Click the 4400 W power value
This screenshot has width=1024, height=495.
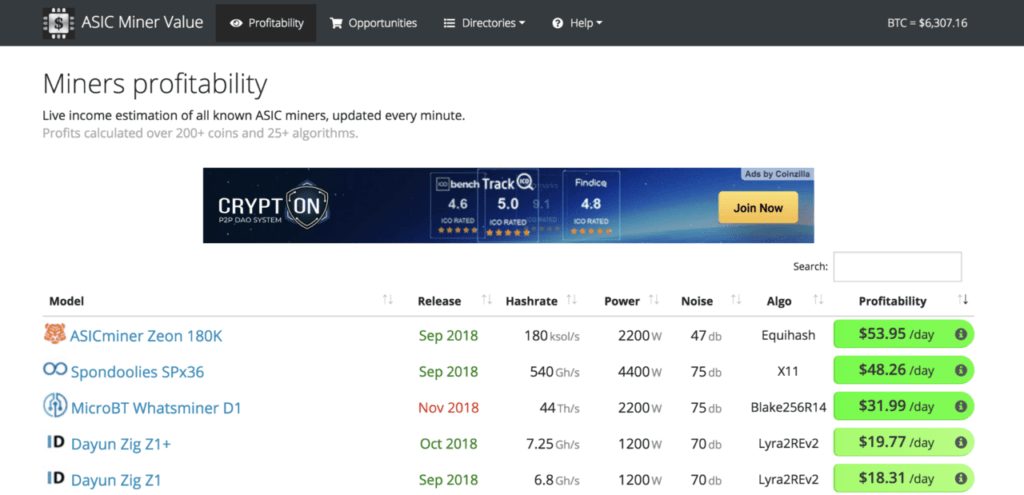pyautogui.click(x=640, y=372)
